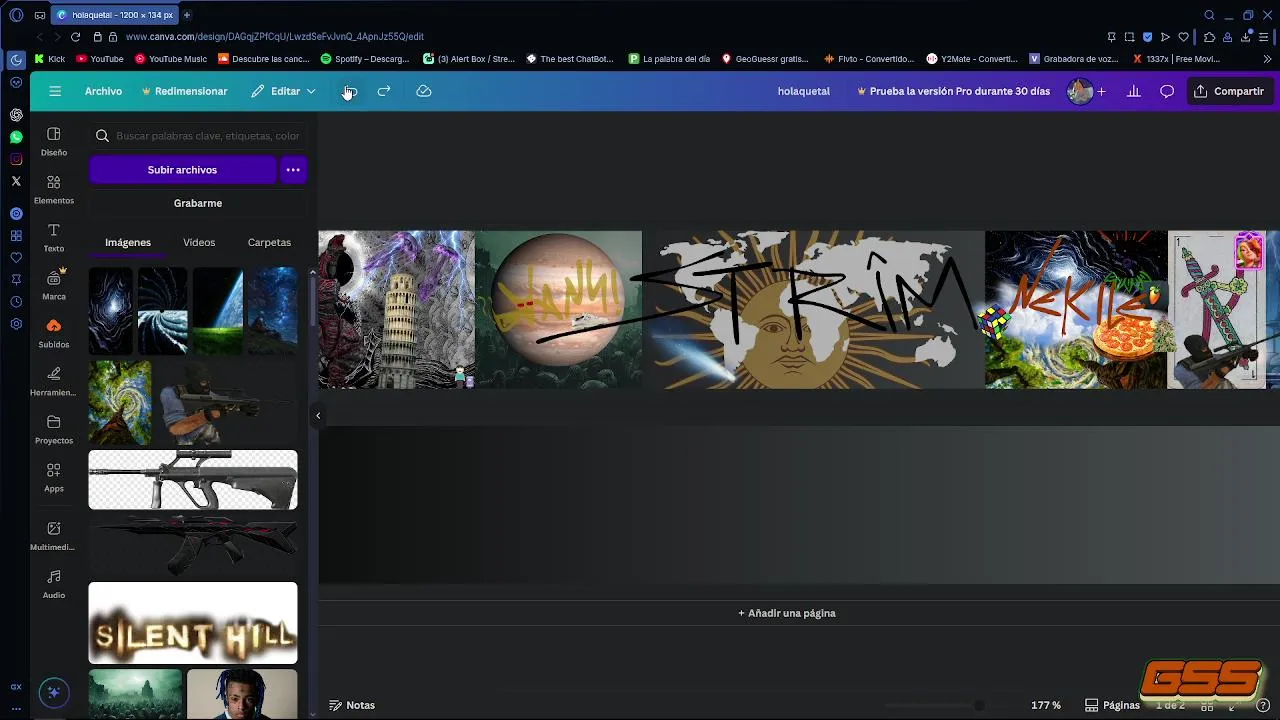Select the Silent Hill logo thumbnail
This screenshot has width=1280, height=720.
(x=193, y=623)
